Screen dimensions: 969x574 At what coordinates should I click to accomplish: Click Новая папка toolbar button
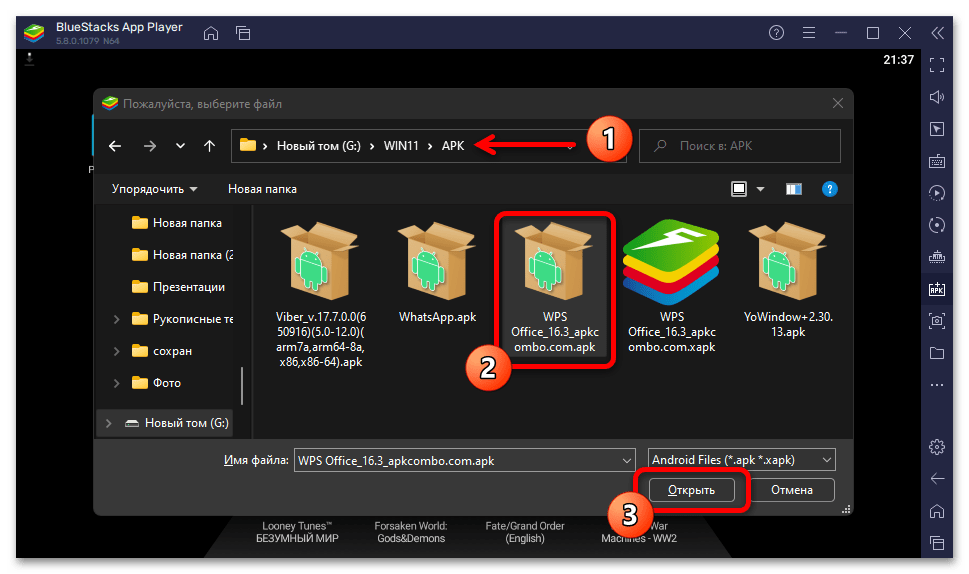[262, 189]
